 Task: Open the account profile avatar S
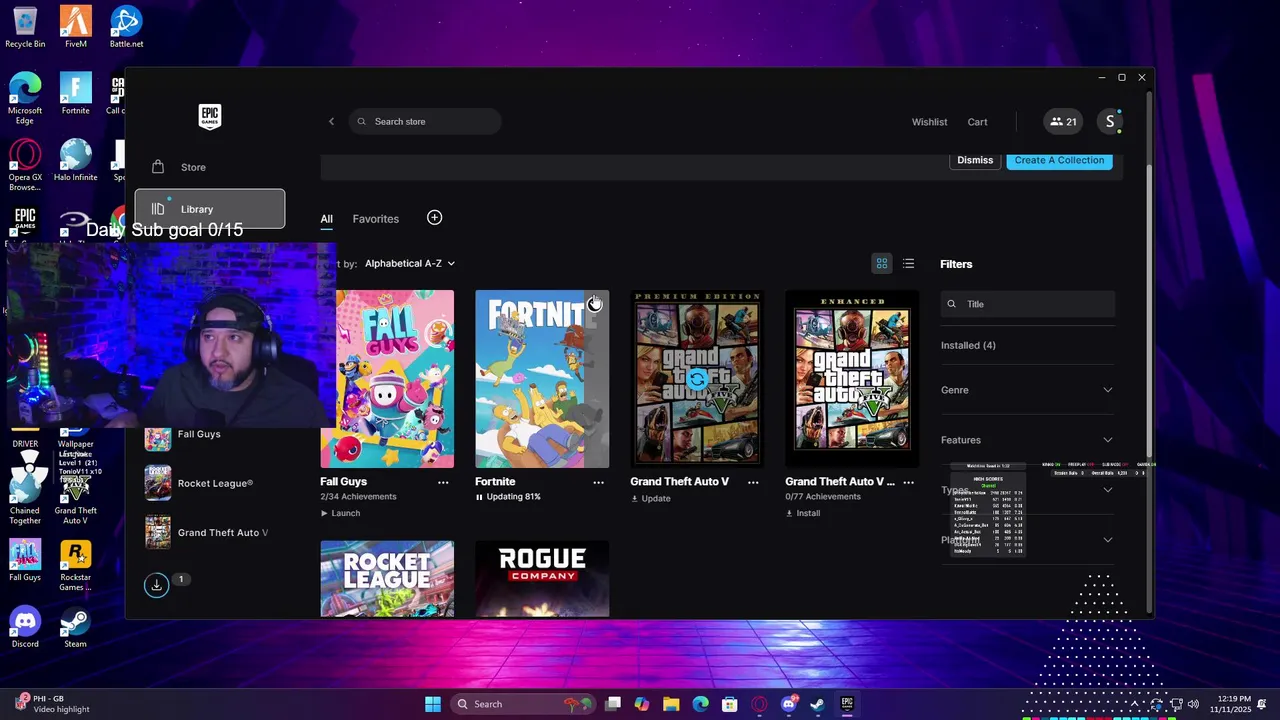coord(1109,122)
